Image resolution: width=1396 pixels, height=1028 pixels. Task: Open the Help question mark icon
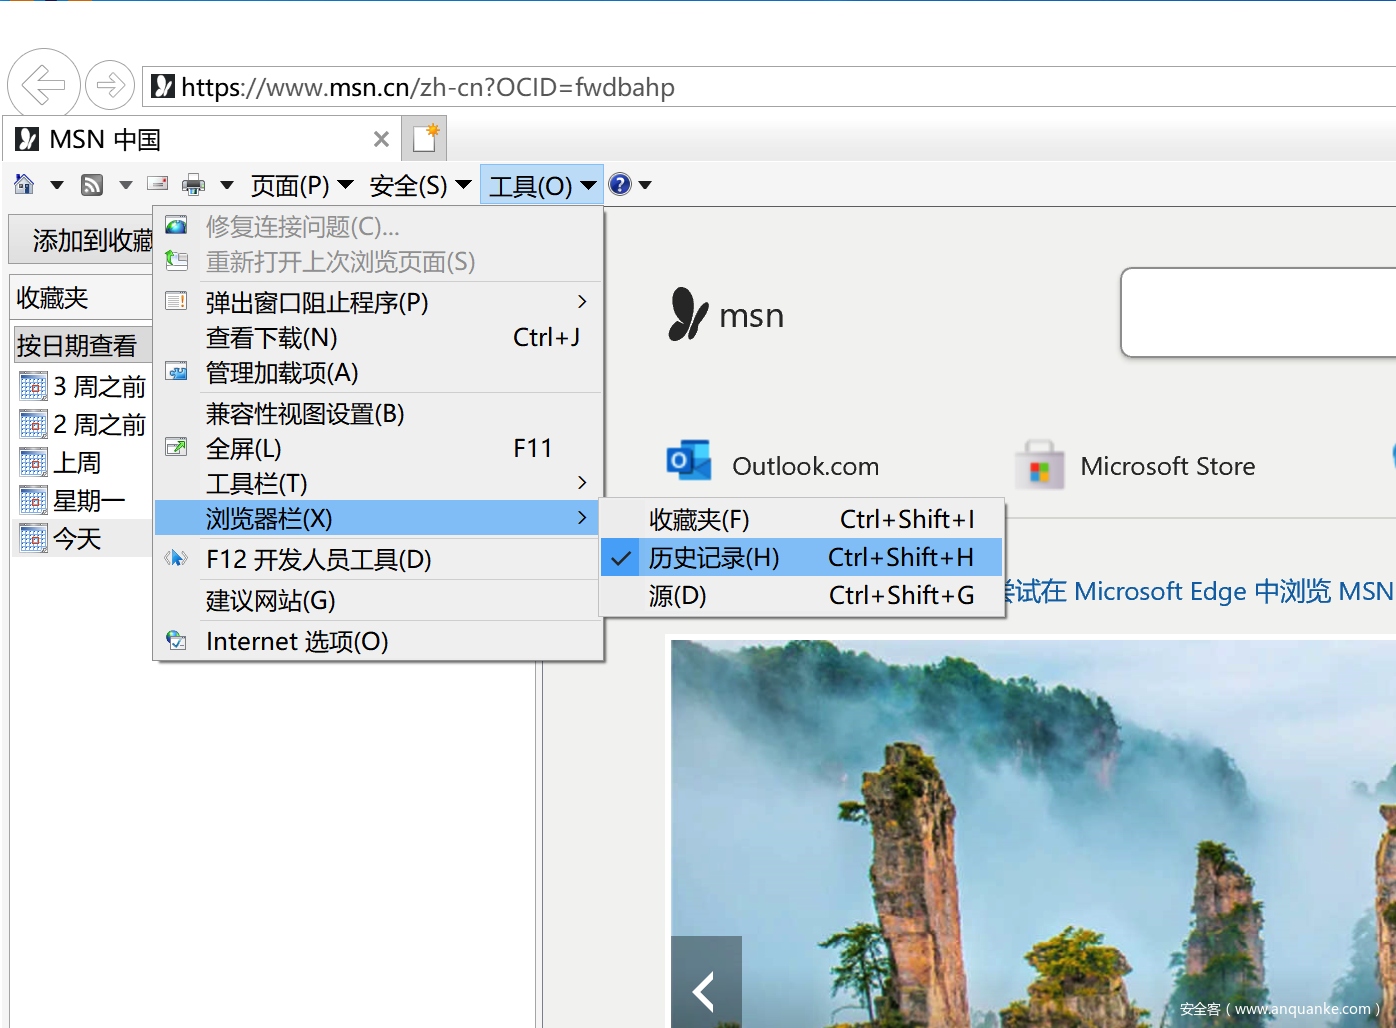620,184
